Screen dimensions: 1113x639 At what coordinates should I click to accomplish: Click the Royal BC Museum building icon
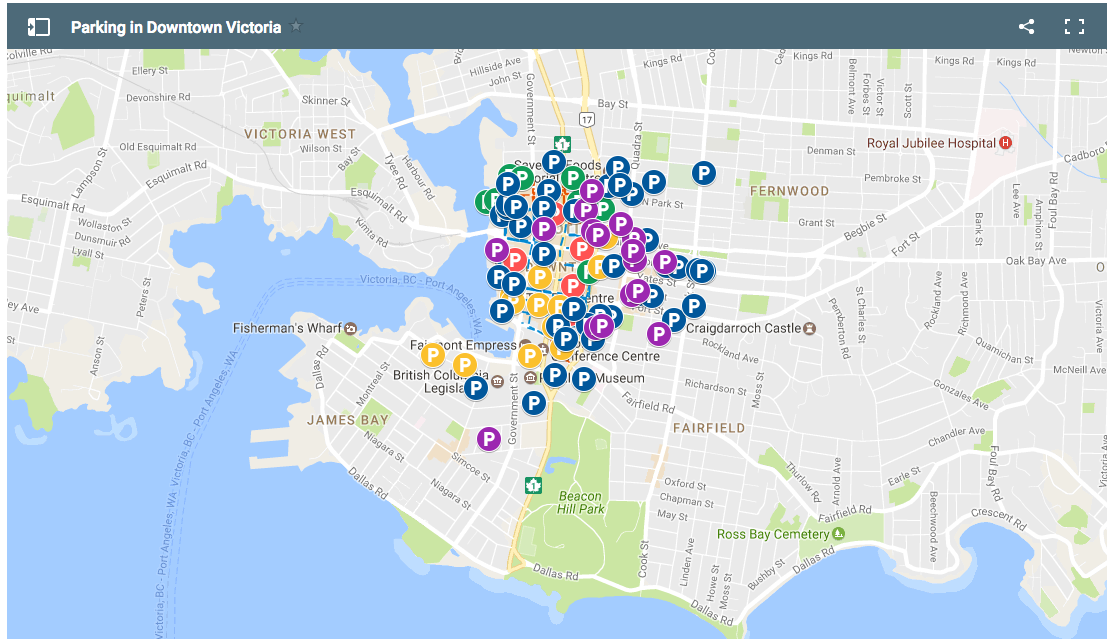pyautogui.click(x=530, y=378)
